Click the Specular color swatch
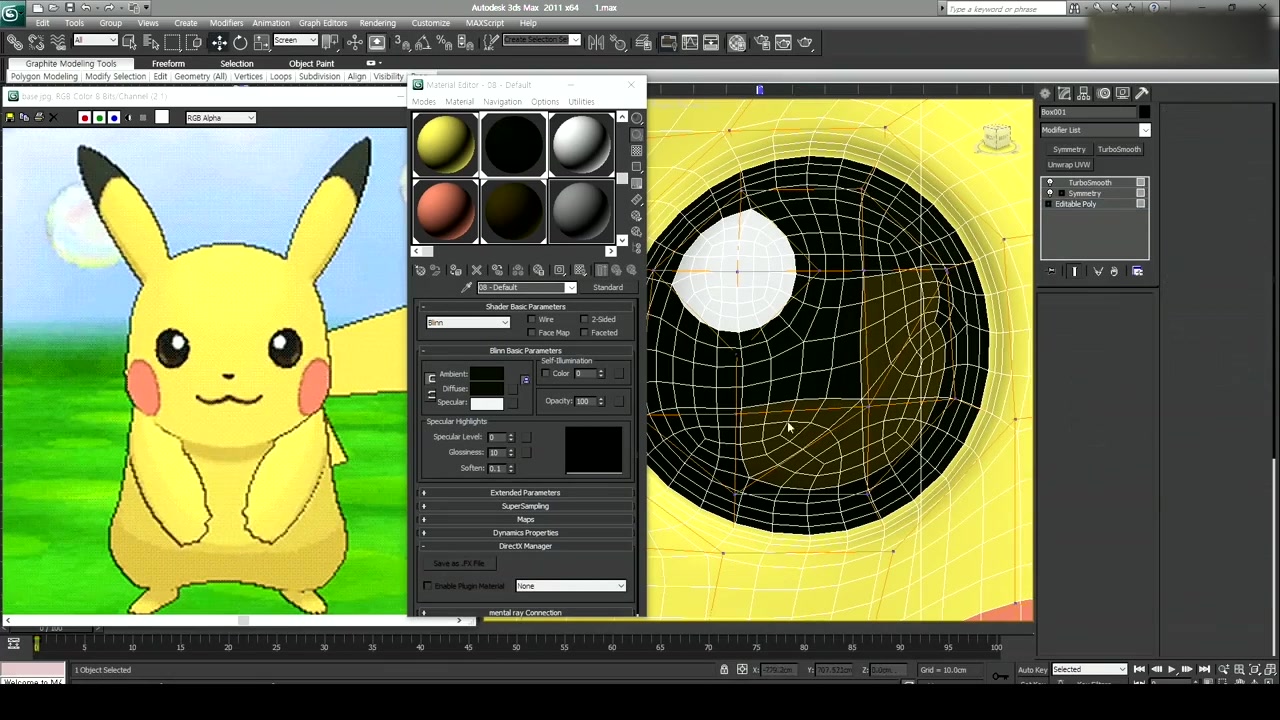Image resolution: width=1280 pixels, height=720 pixels. tap(487, 403)
